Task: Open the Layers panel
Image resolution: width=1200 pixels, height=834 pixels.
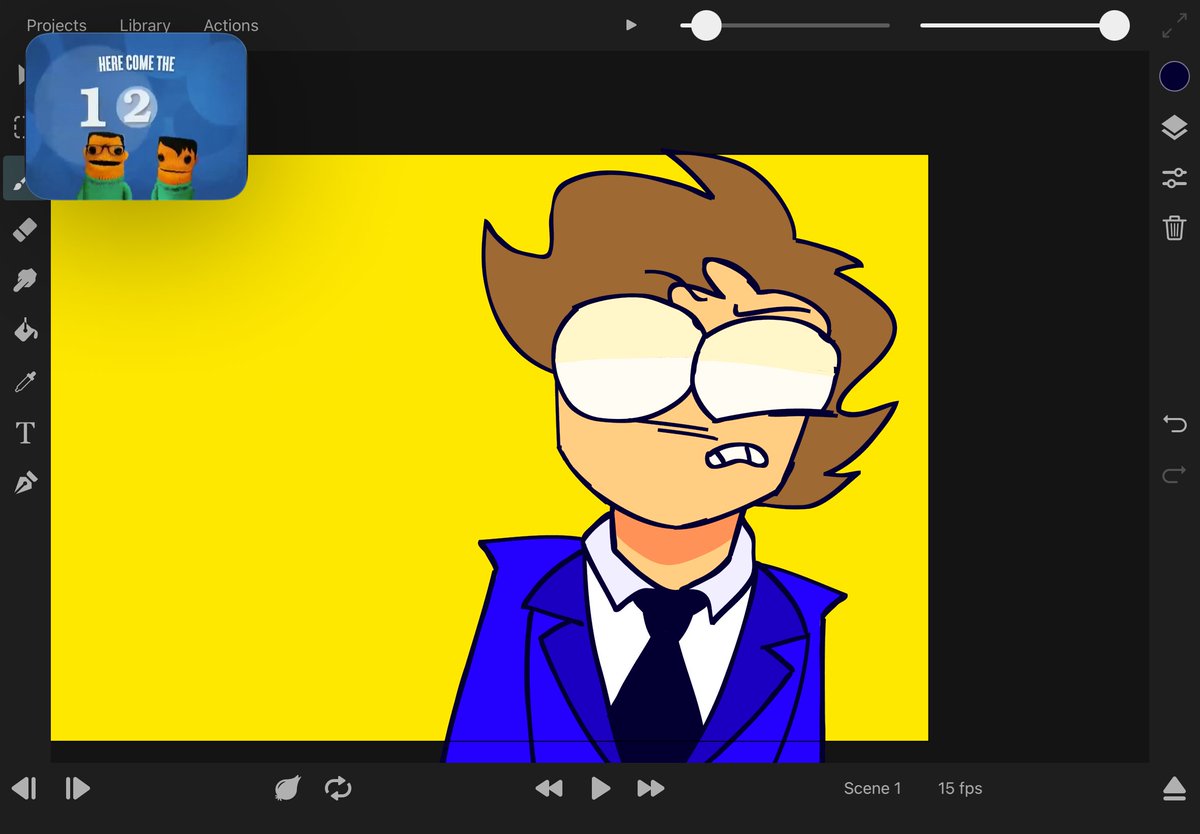Action: (x=1174, y=127)
